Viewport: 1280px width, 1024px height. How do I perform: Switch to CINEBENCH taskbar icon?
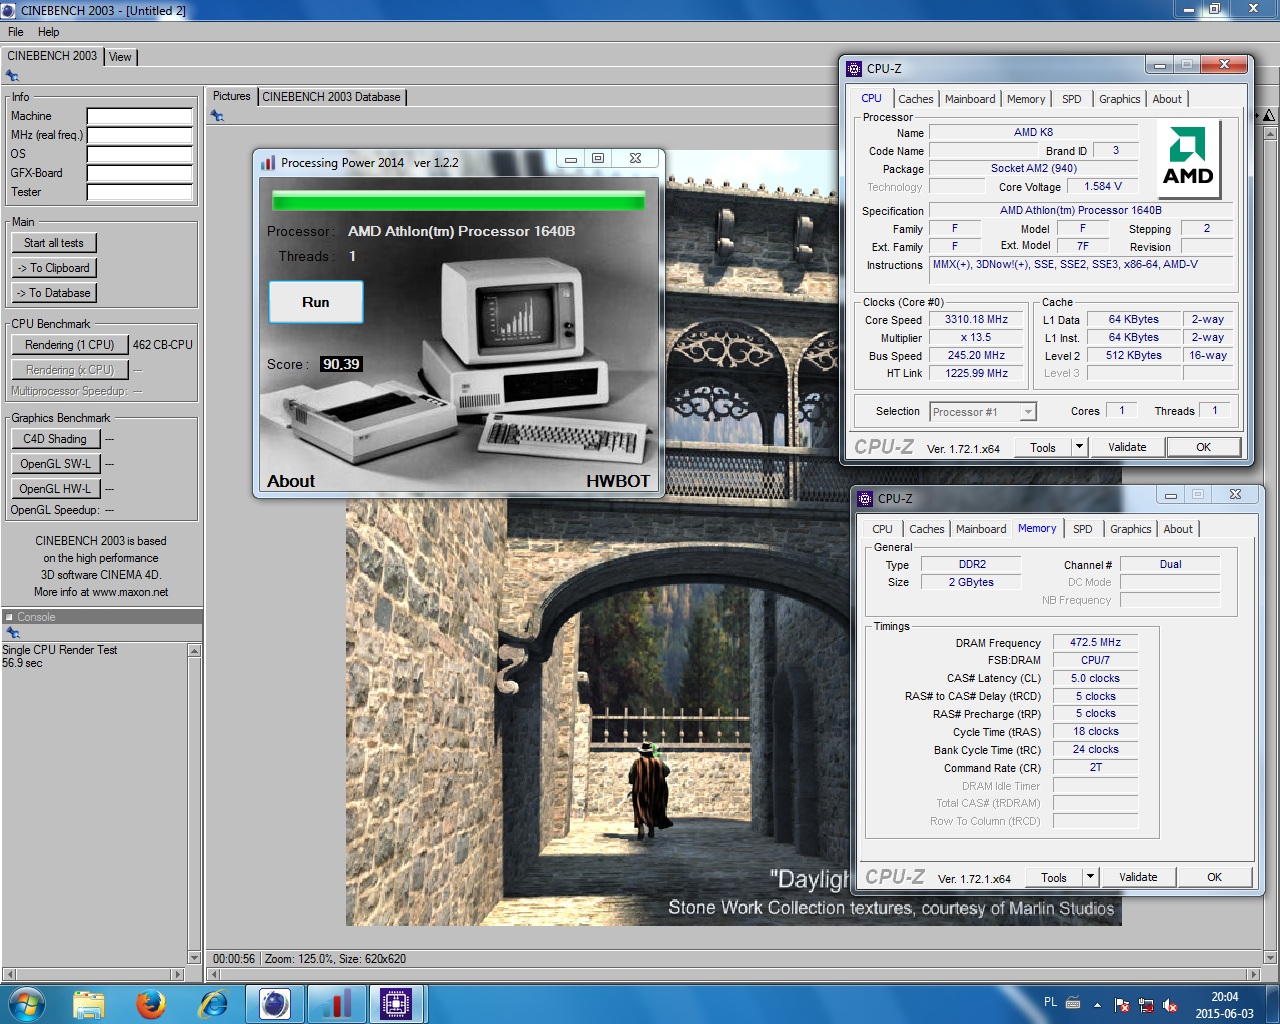click(x=275, y=1004)
